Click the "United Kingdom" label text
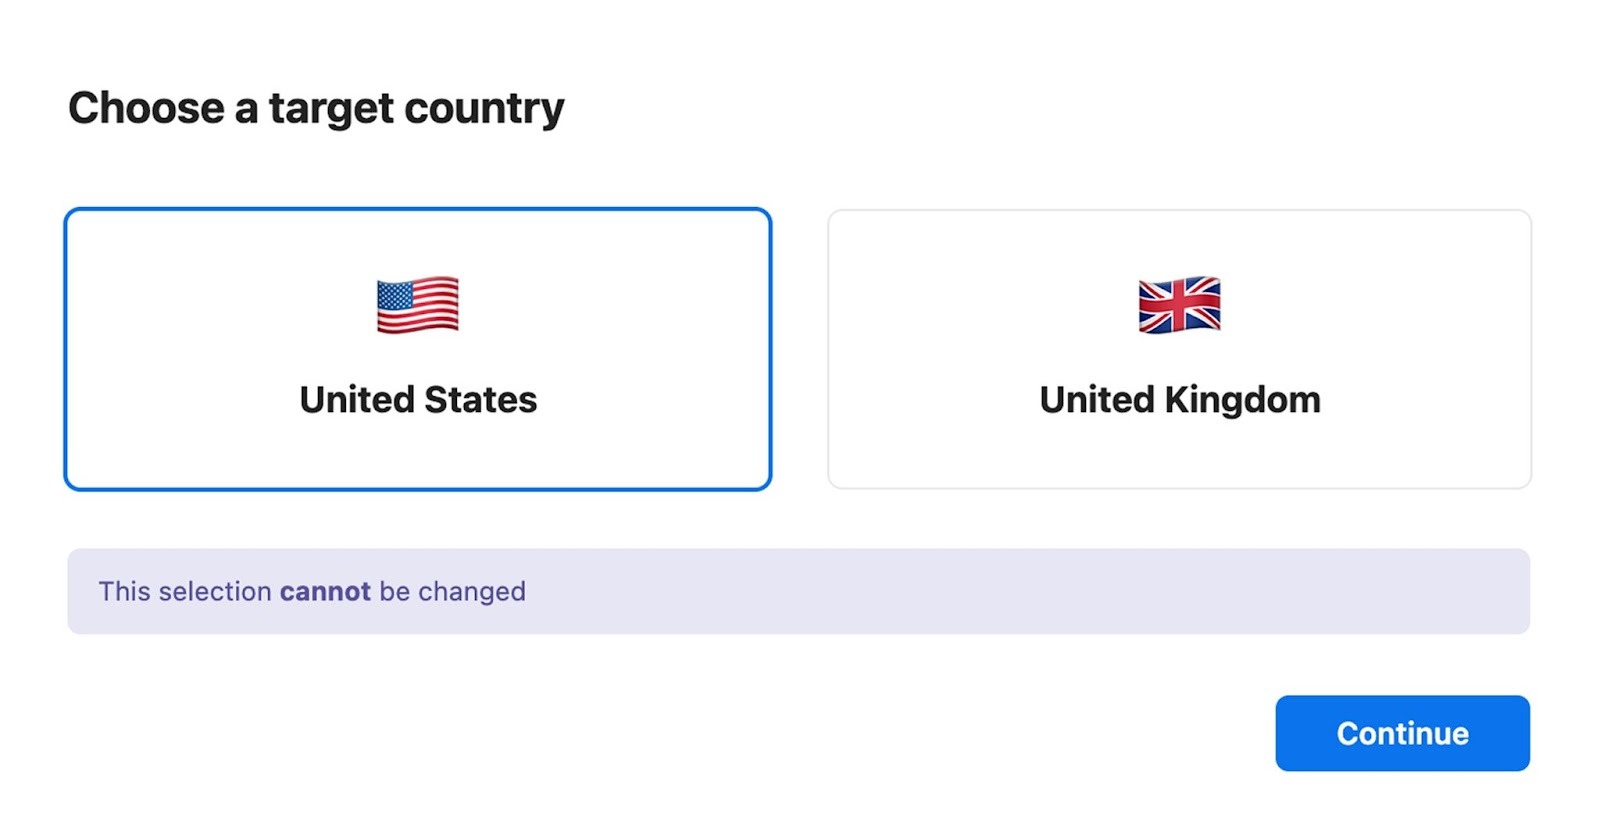The image size is (1600, 831). coord(1179,400)
